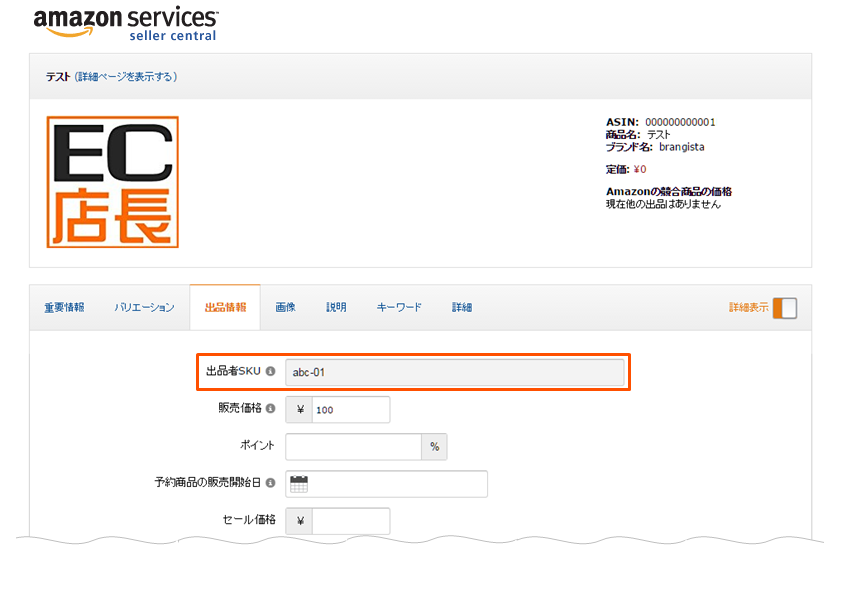Open the 画像 tab
Image resolution: width=862 pixels, height=597 pixels.
point(285,307)
